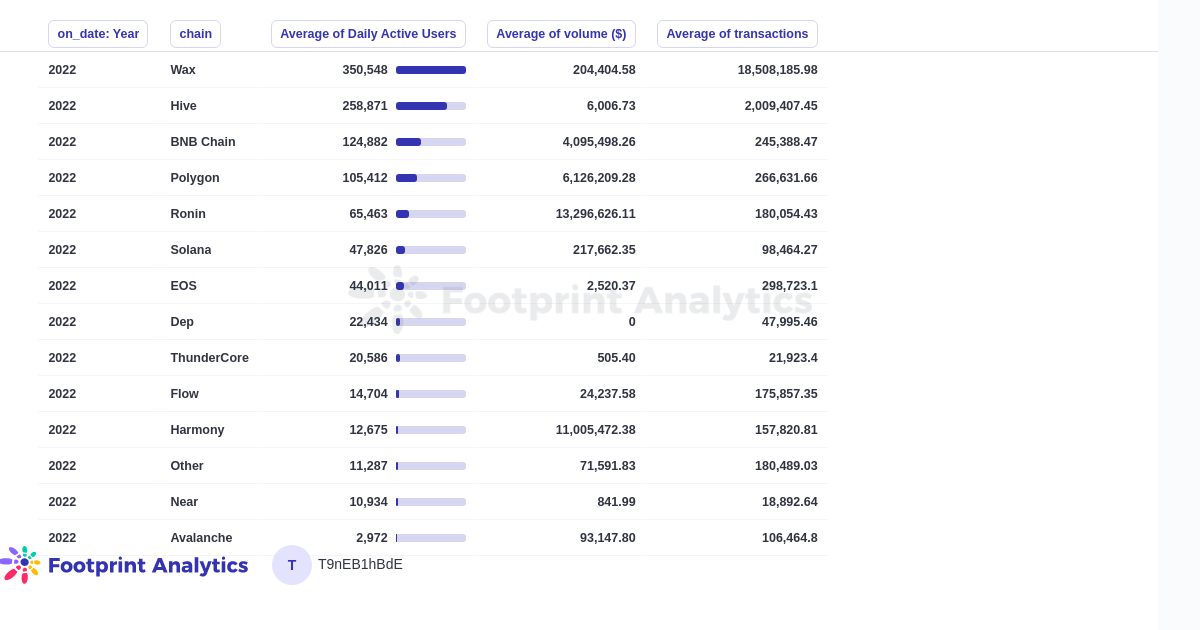Viewport: 1200px width, 630px height.
Task: Click the 2022 cell in the Wax row
Action: 62,70
